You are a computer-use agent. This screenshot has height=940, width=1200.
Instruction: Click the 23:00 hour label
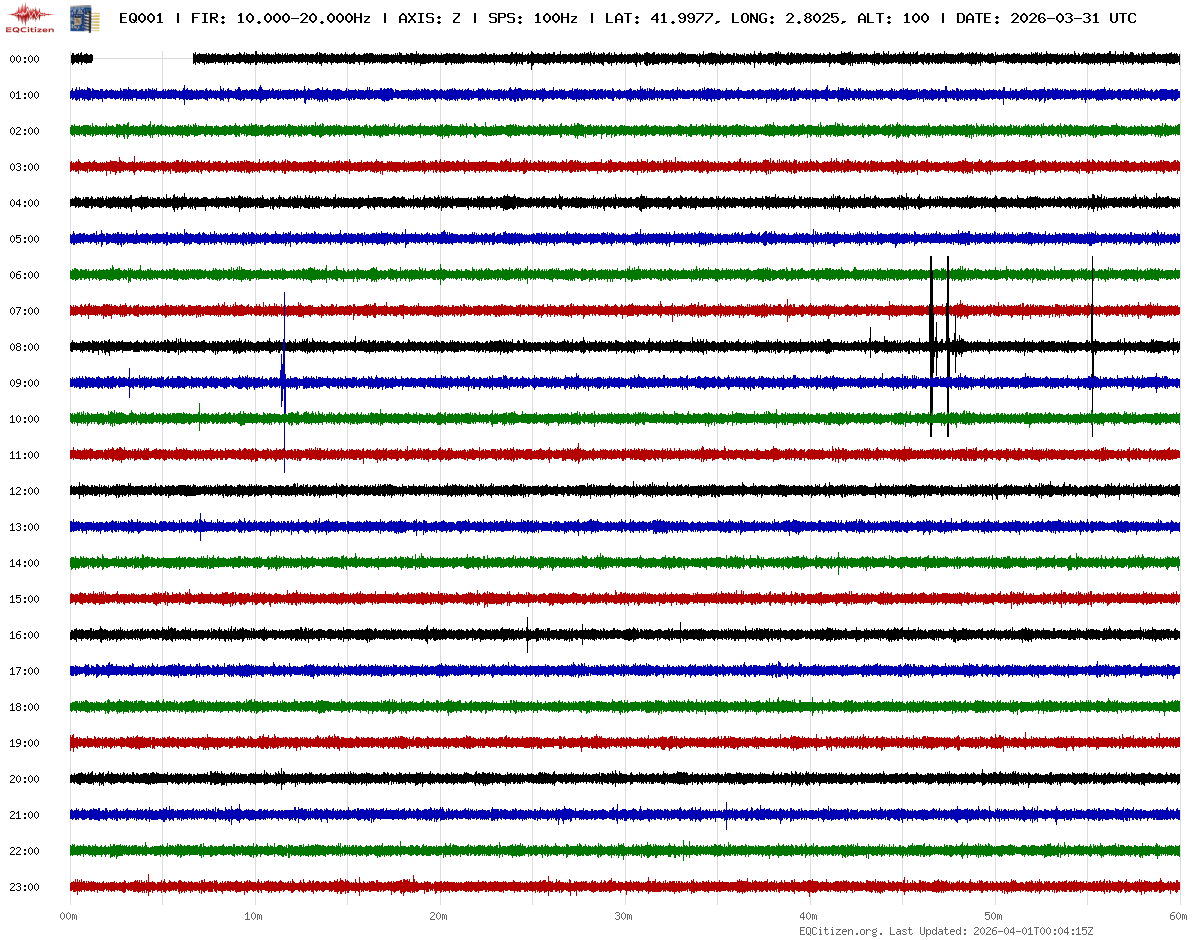pyautogui.click(x=24, y=887)
